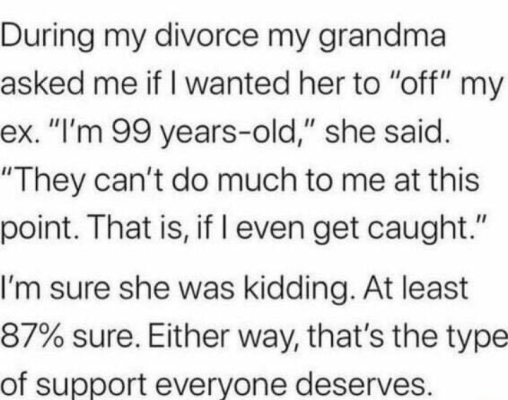Click the word "grandma" in the first line
This screenshot has height=400, width=508.
[x=382, y=37]
